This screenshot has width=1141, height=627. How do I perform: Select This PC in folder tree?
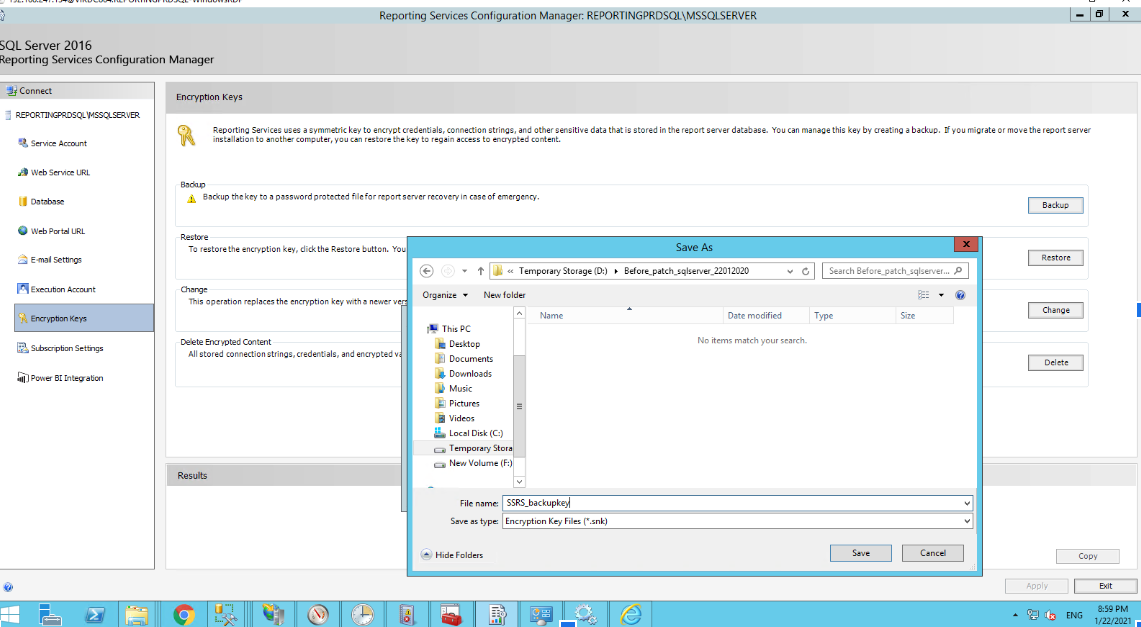click(449, 329)
